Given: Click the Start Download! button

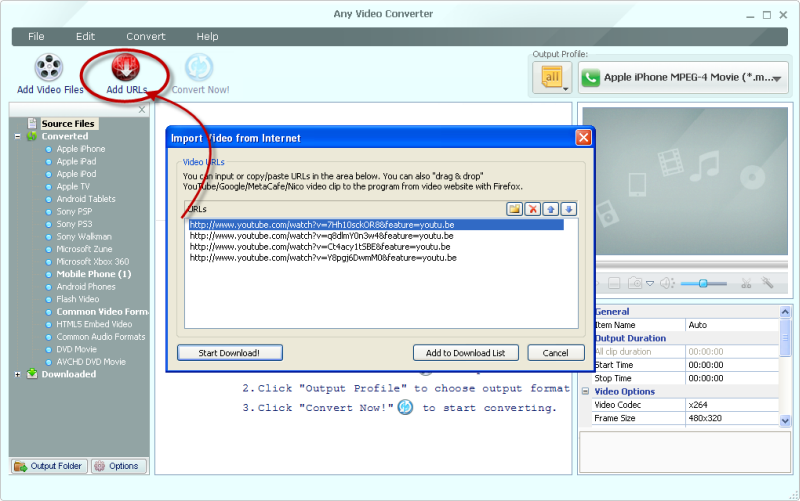Looking at the screenshot, I should click(230, 353).
